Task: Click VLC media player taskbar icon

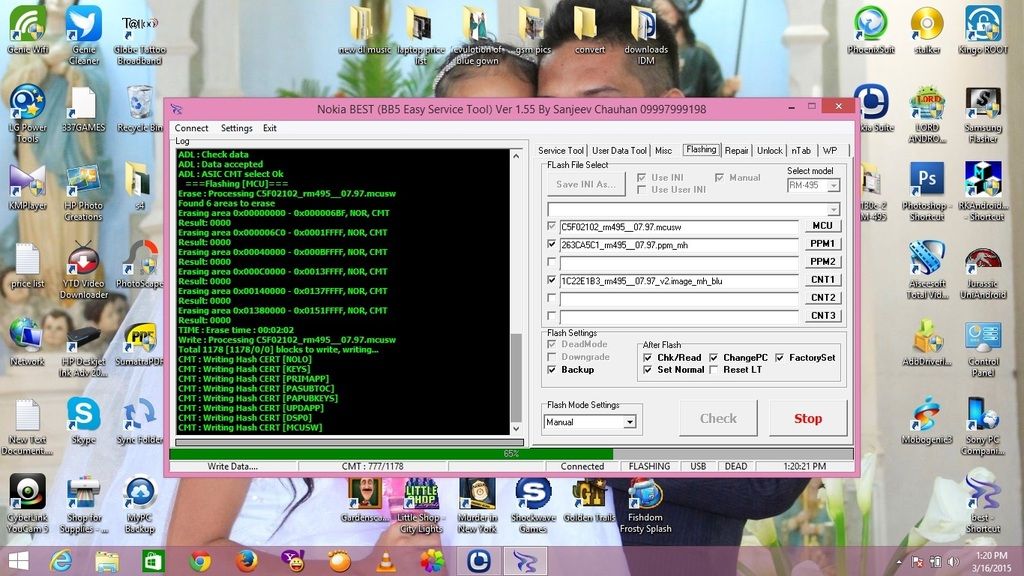Action: (385, 561)
